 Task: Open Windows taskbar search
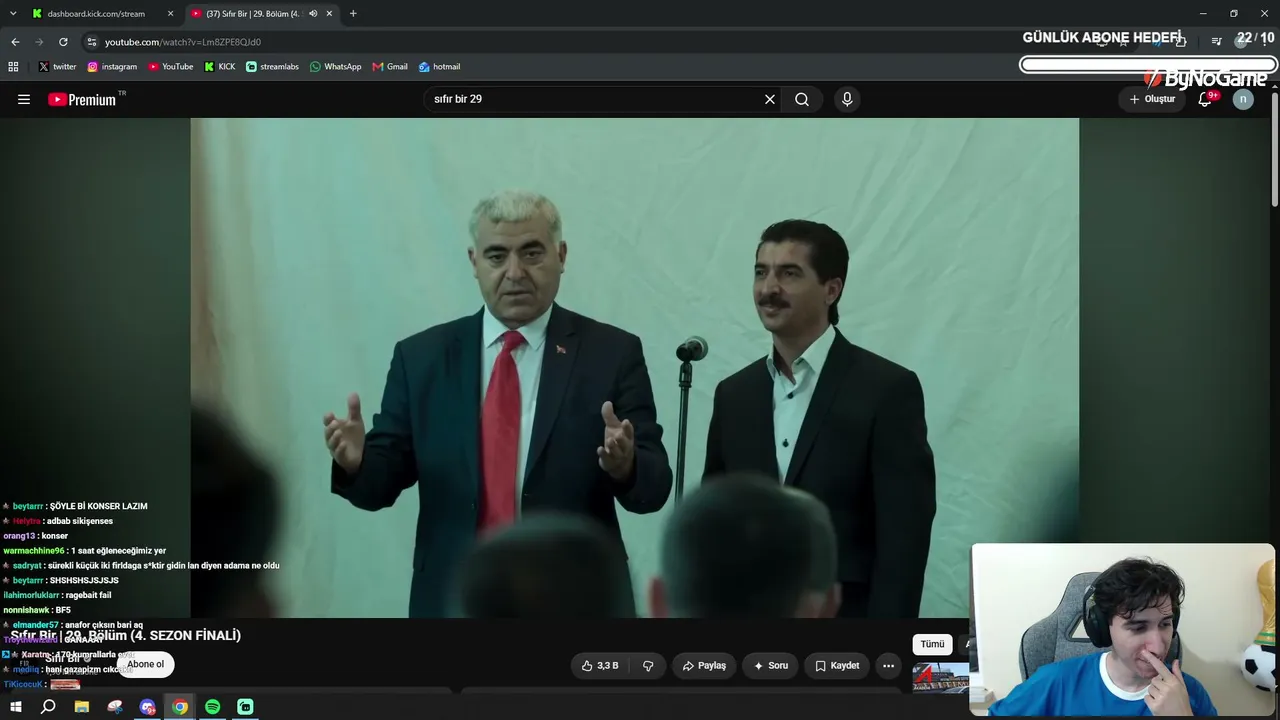[48, 707]
